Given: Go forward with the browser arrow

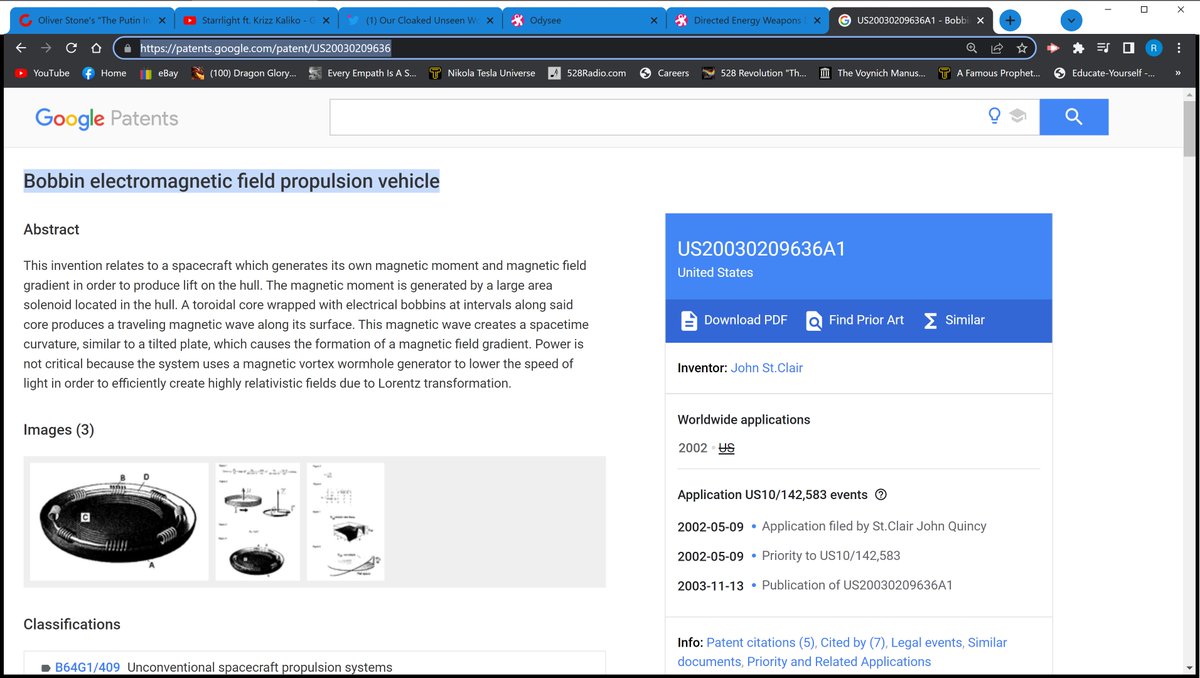Looking at the screenshot, I should coord(46,48).
